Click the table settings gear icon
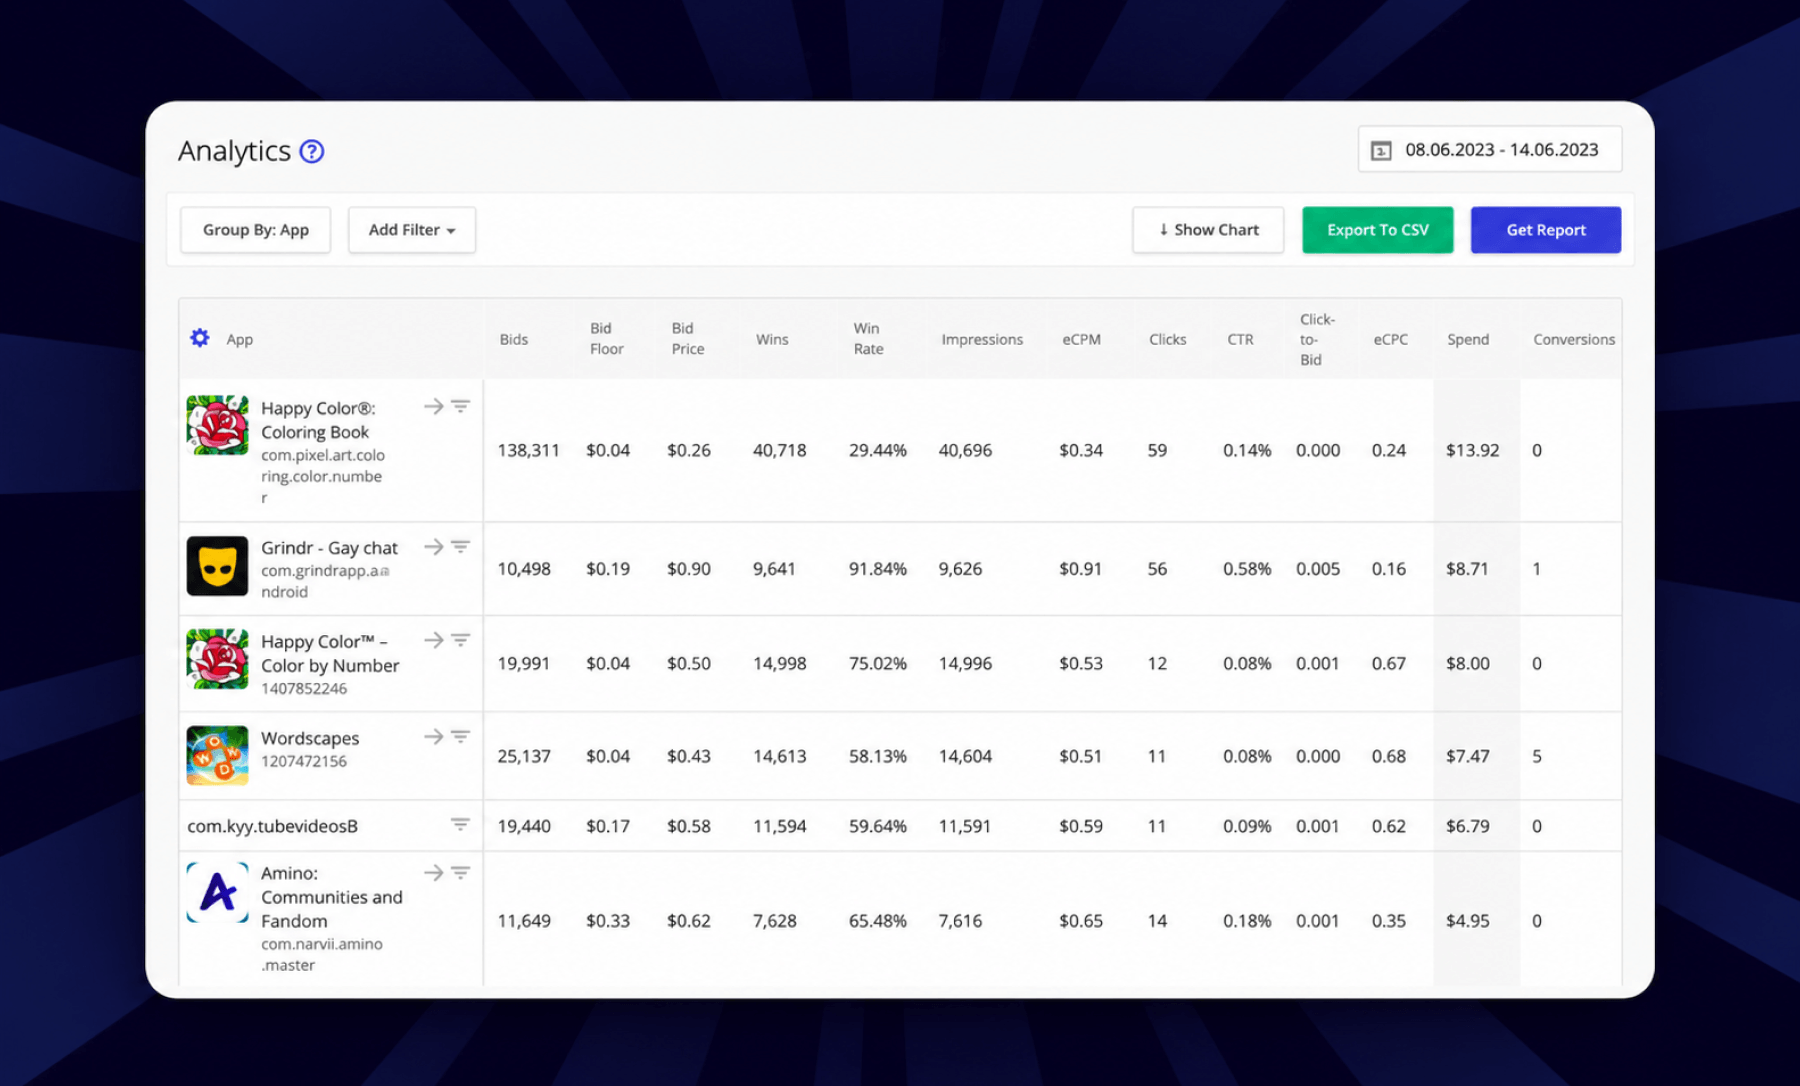 point(200,338)
